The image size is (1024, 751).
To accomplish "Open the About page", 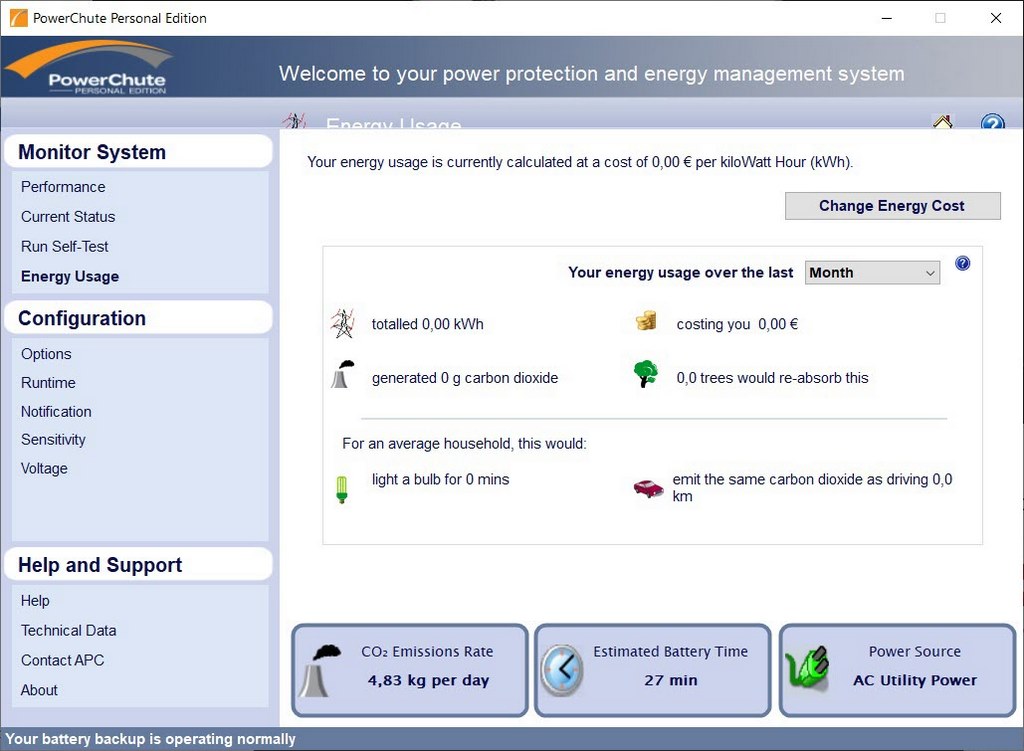I will pyautogui.click(x=39, y=690).
